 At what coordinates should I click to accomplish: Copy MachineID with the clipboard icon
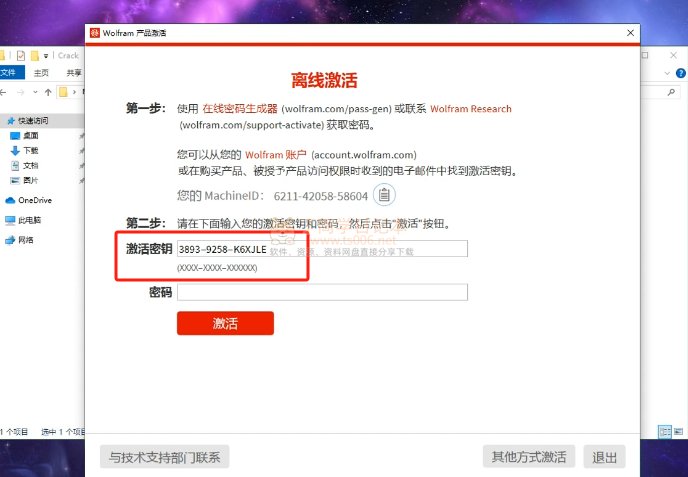click(384, 194)
